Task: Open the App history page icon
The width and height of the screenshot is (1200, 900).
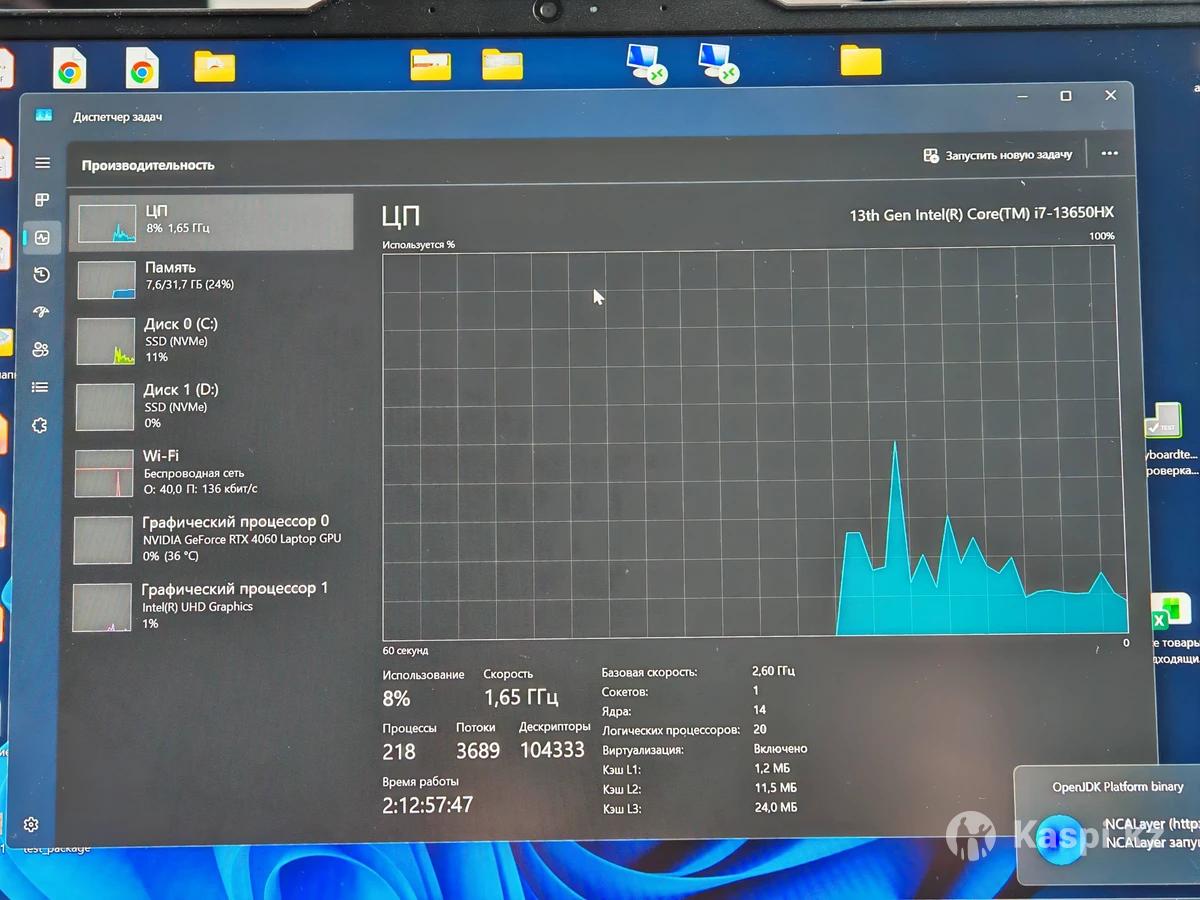Action: (x=42, y=275)
